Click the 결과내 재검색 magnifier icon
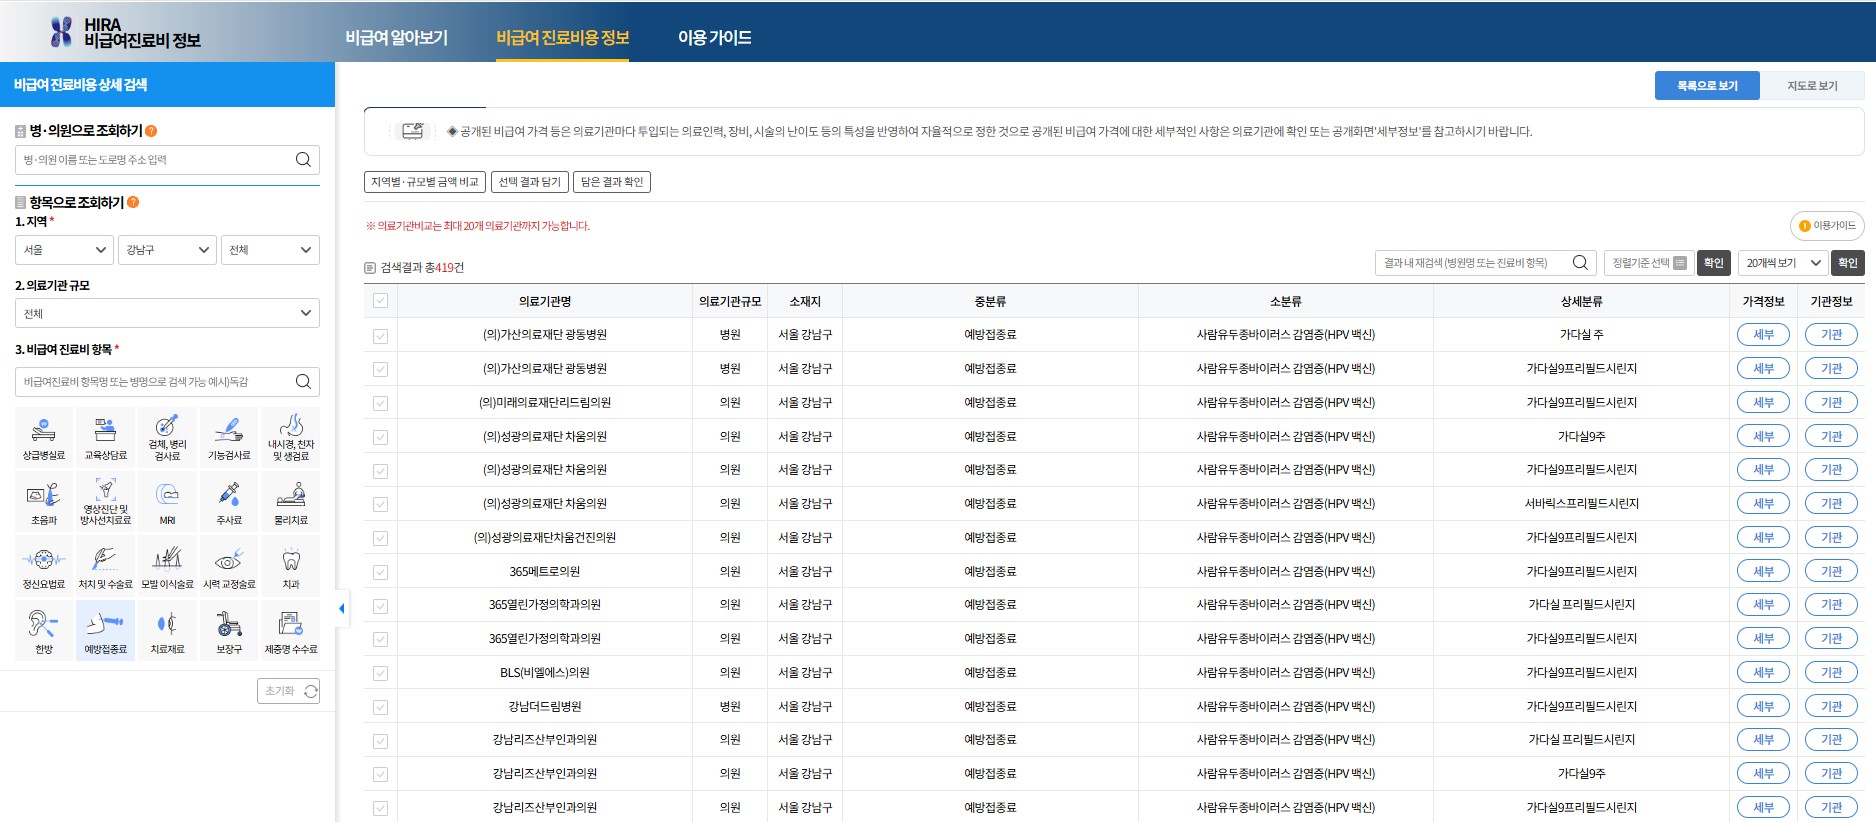Viewport: 1876px width, 822px height. (x=1580, y=263)
